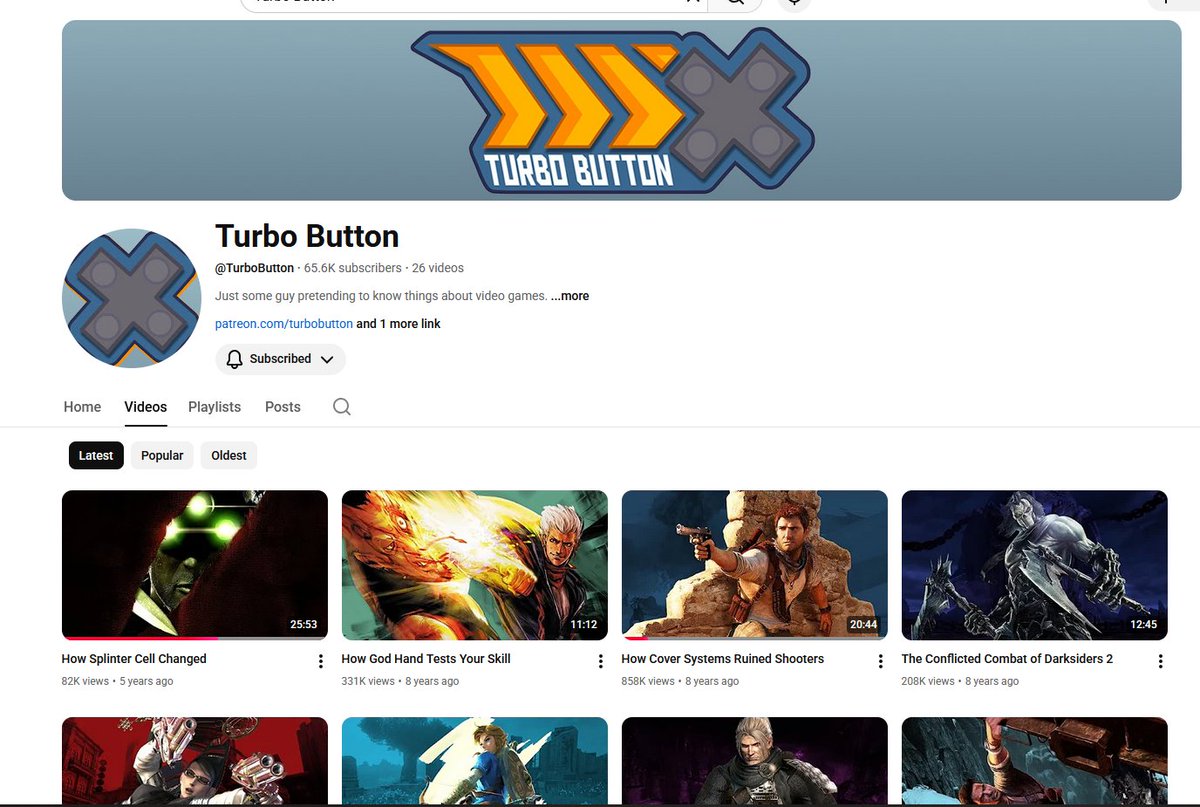1200x807 pixels.
Task: Sort videos by Oldest
Action: [x=229, y=455]
